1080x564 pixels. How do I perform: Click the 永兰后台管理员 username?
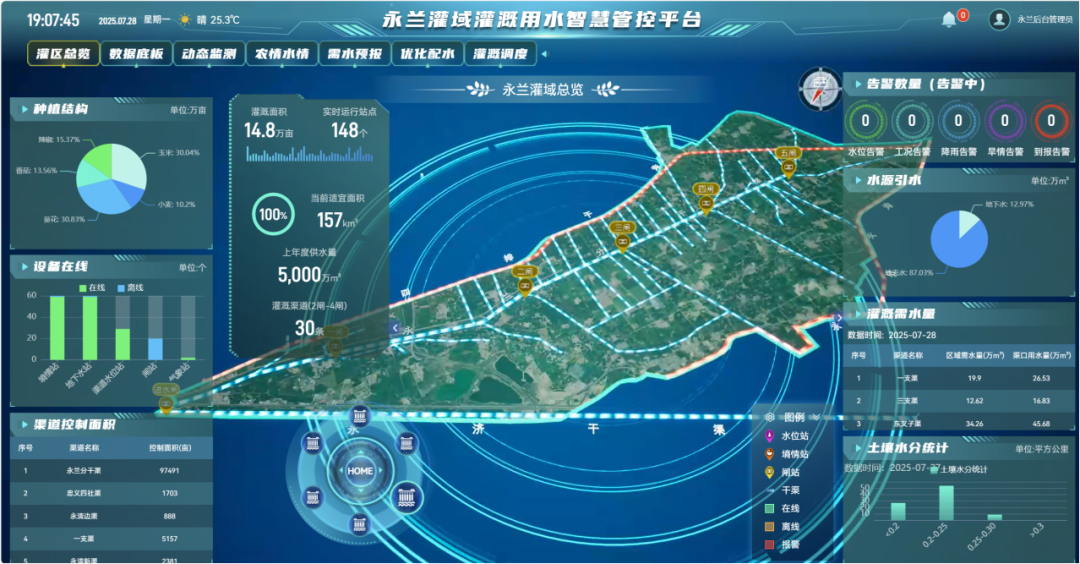click(1044, 20)
